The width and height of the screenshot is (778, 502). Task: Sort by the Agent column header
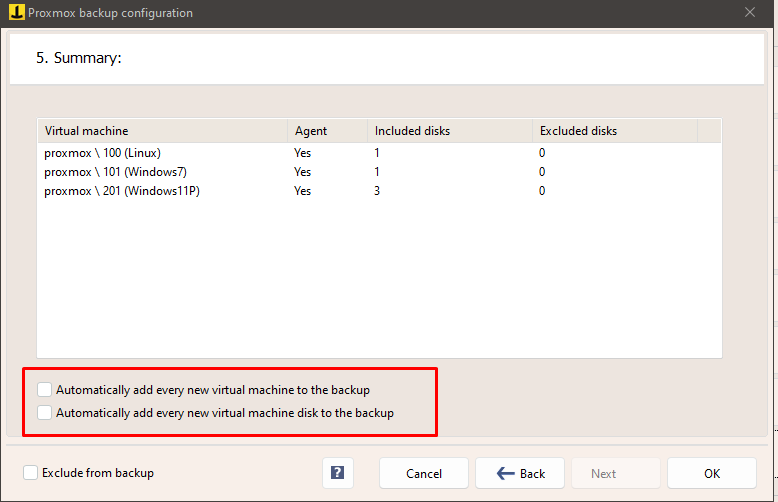[326, 131]
